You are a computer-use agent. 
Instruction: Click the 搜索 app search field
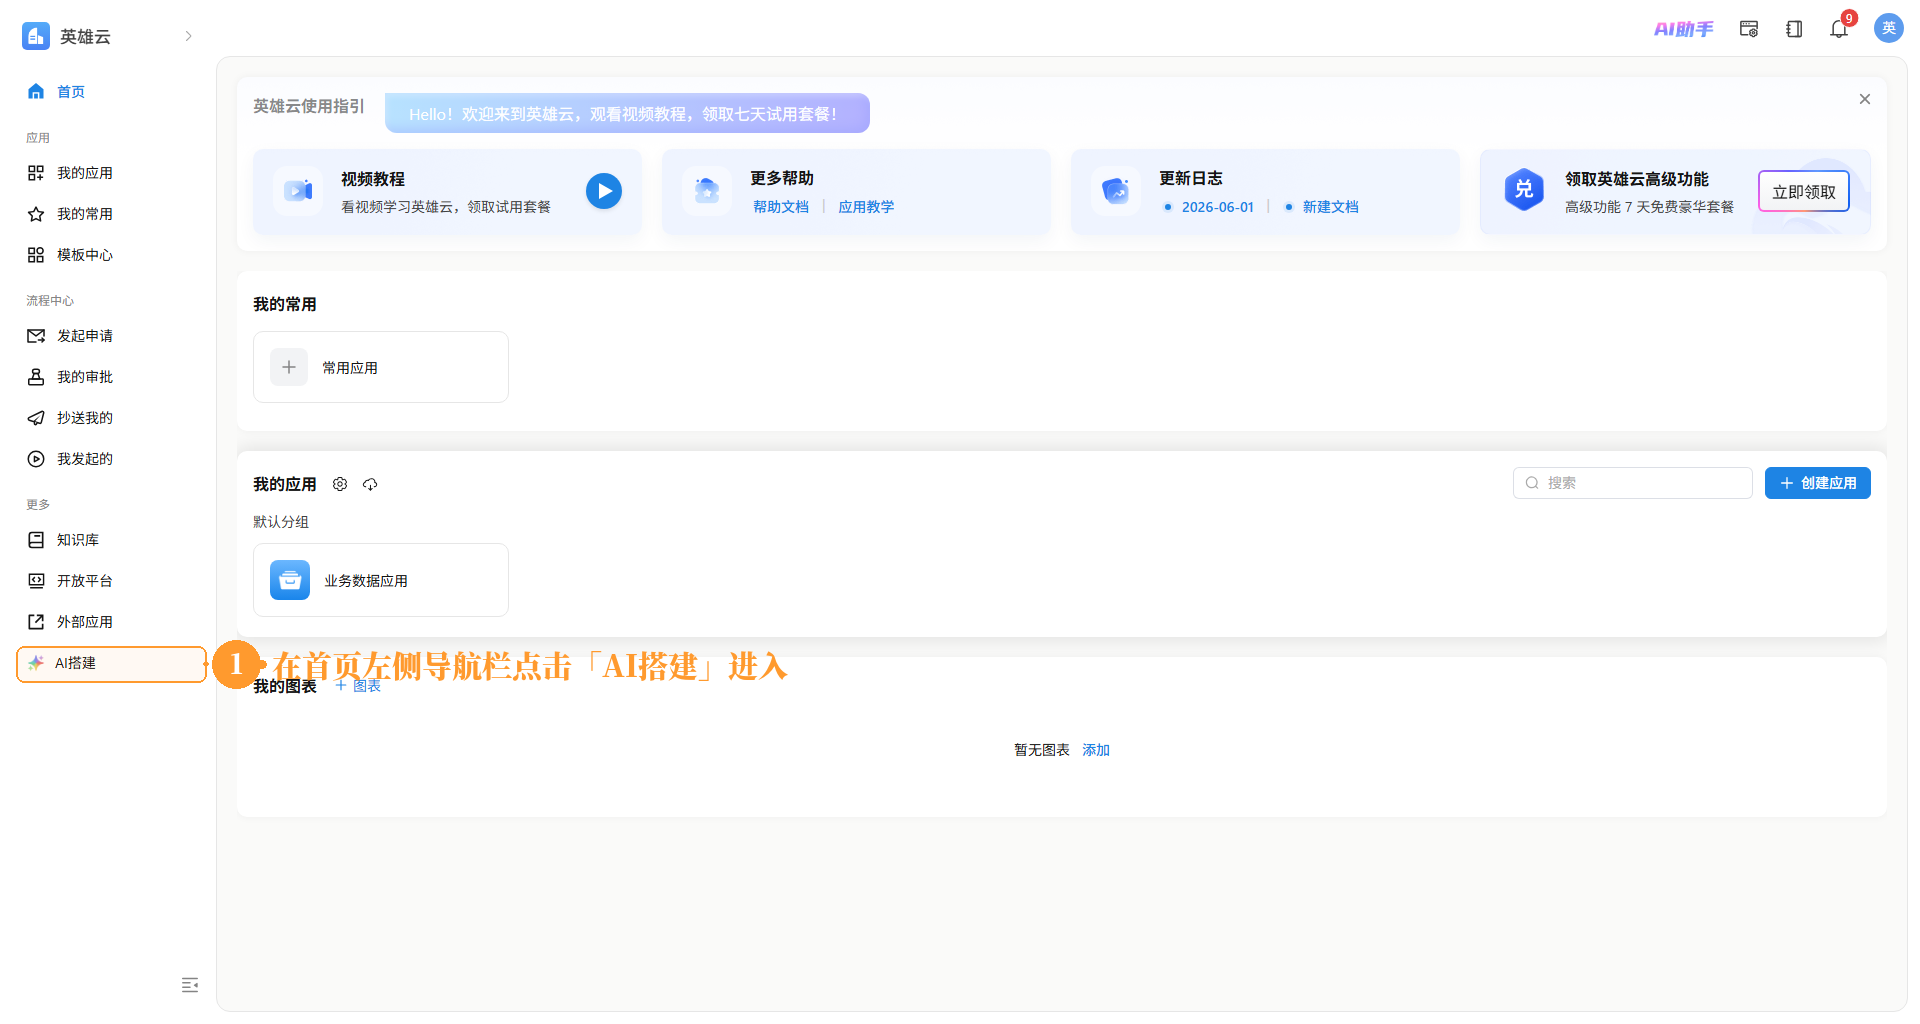tap(1632, 483)
